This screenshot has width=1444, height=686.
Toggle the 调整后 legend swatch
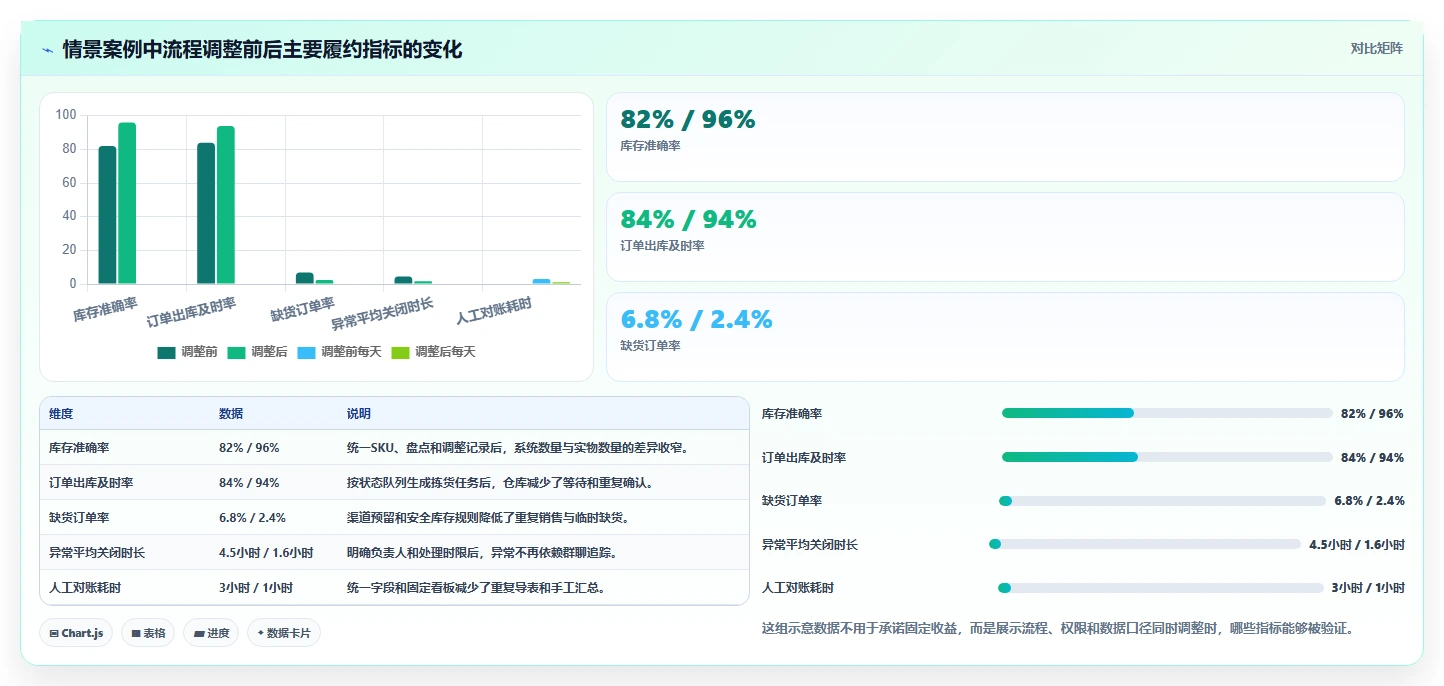(236, 352)
